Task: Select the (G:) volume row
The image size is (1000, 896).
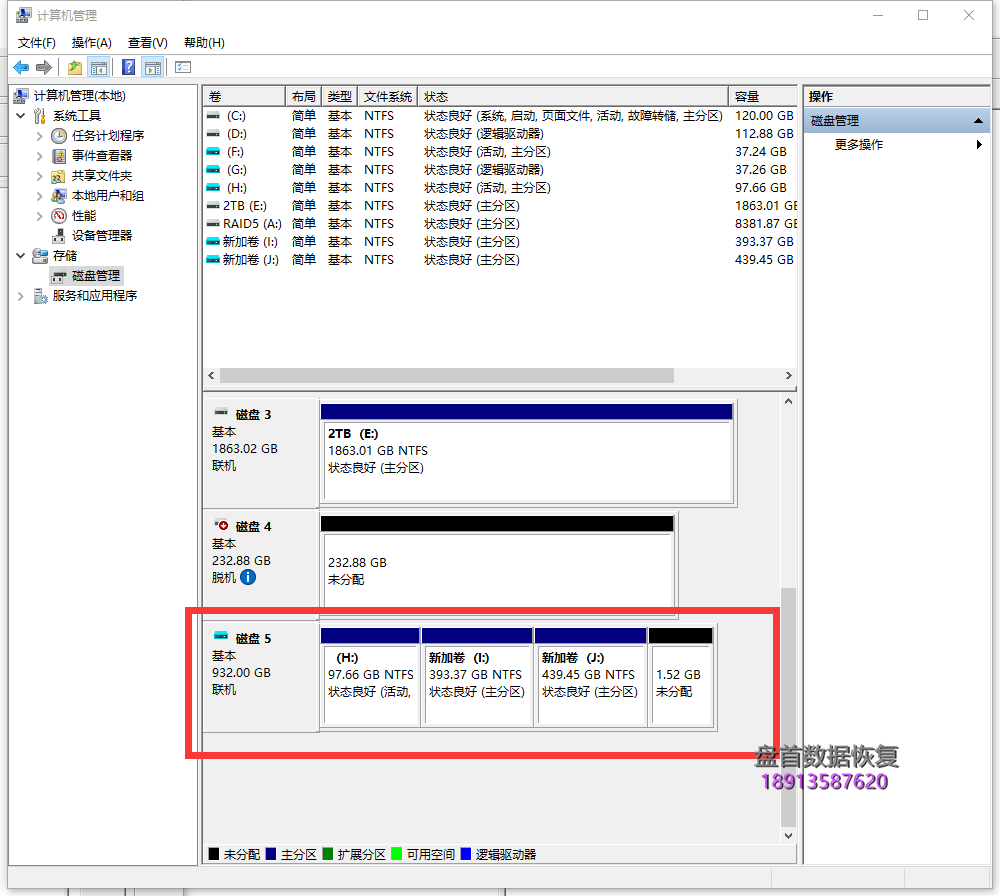Action: tap(500, 170)
